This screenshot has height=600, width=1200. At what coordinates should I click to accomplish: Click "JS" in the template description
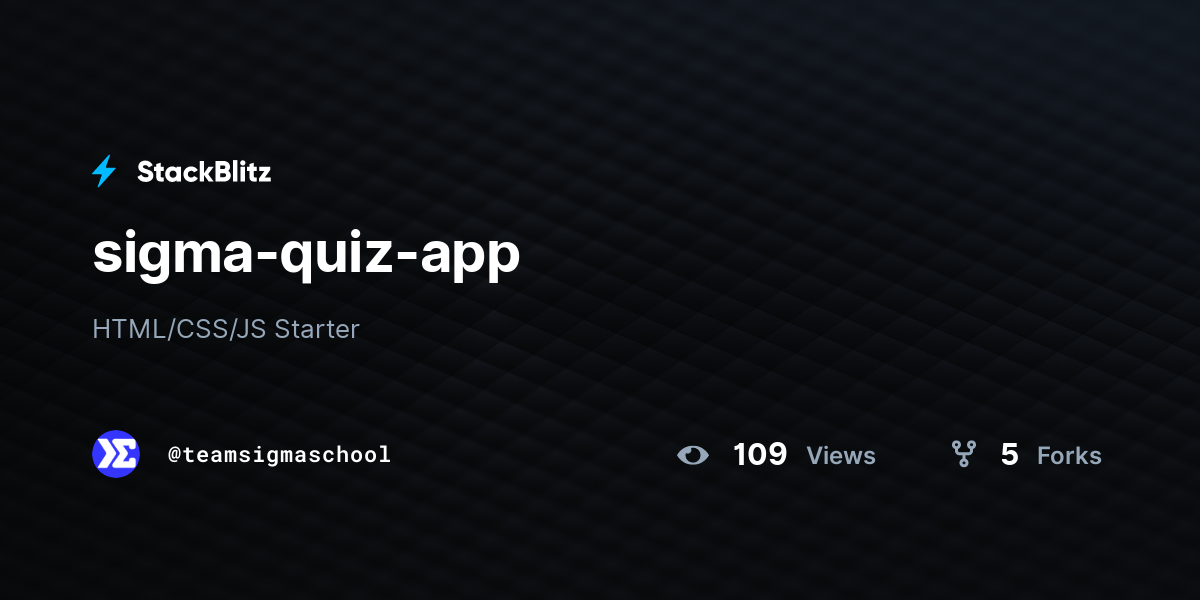point(252,329)
